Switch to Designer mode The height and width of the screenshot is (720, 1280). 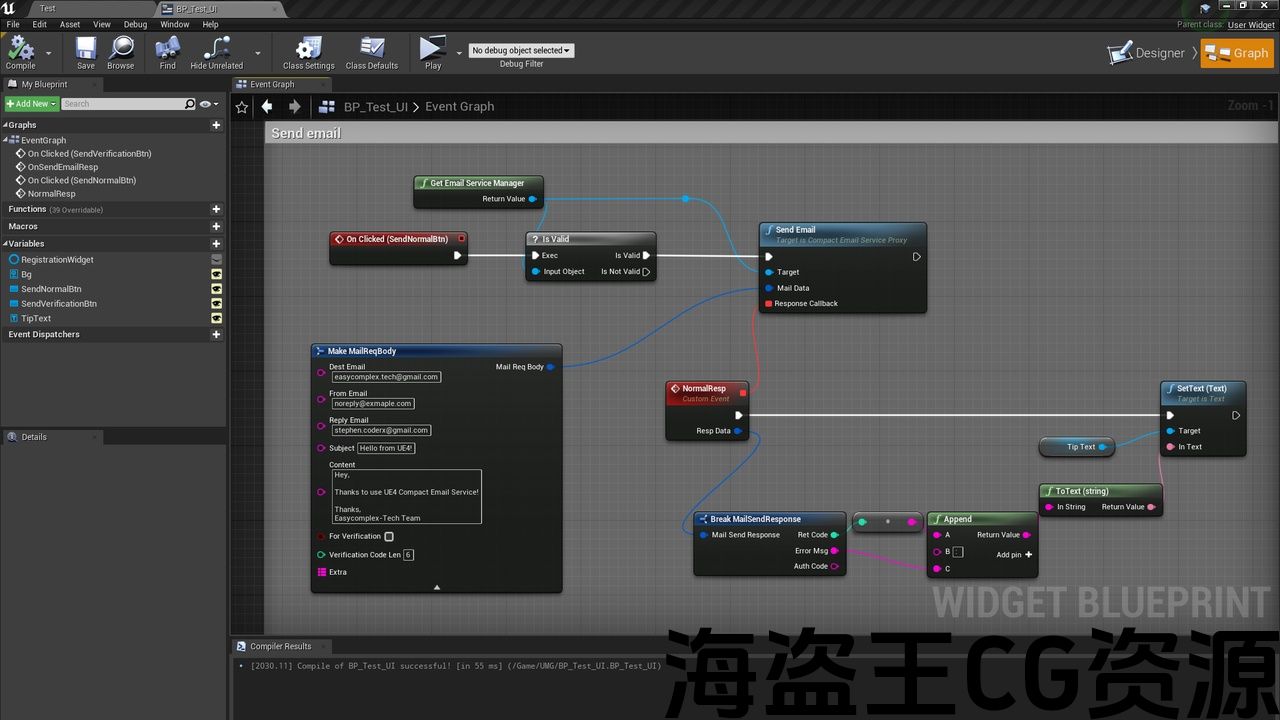(1146, 53)
